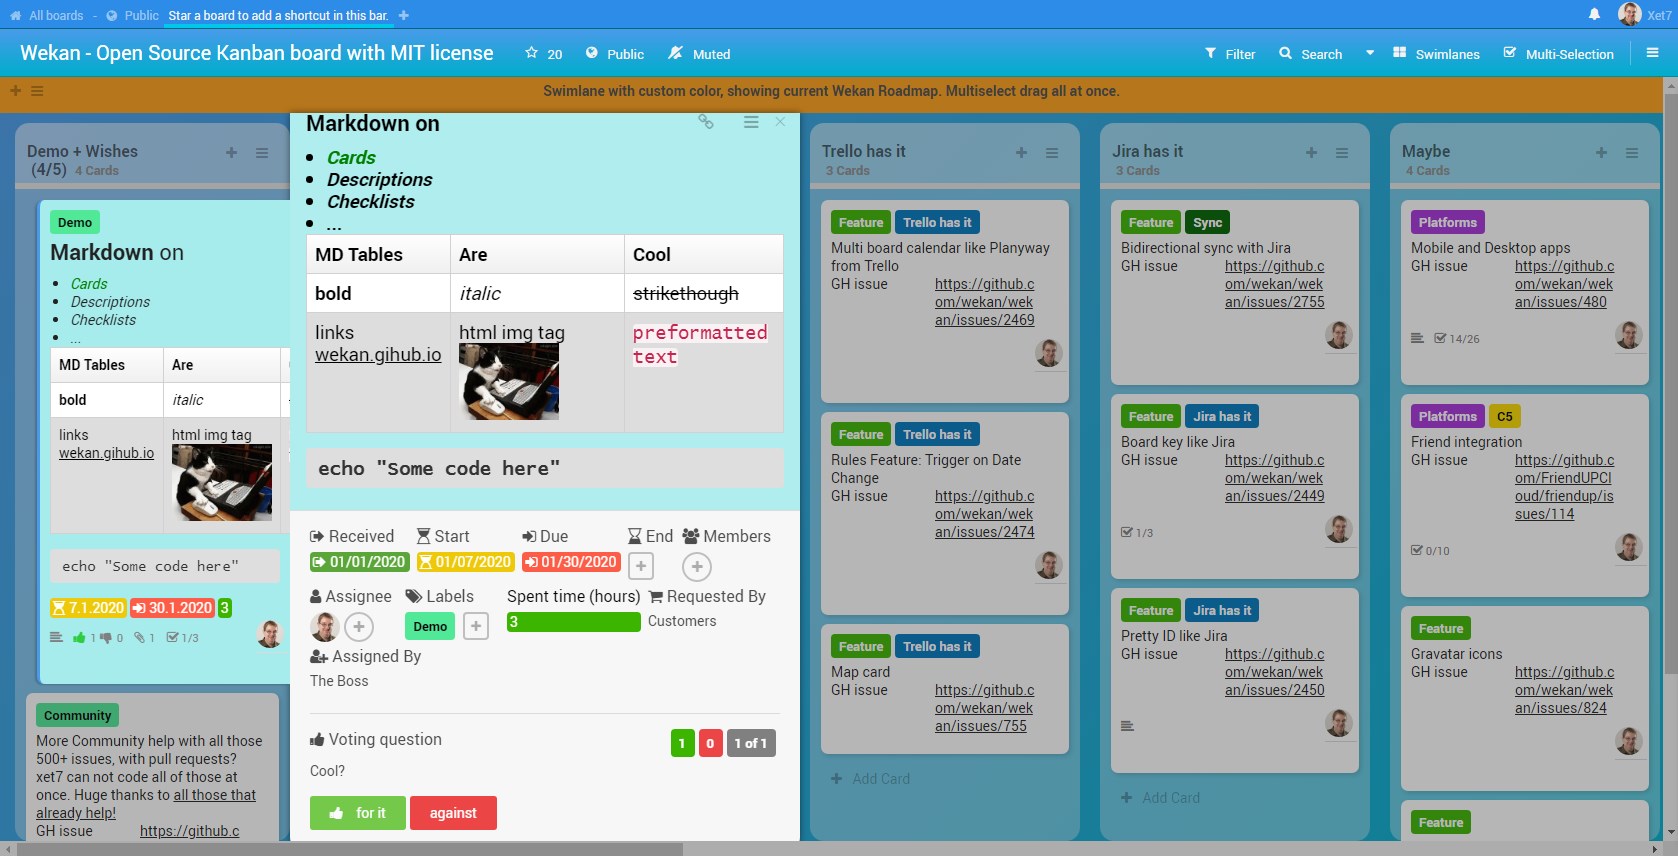
Task: Click The Boss assigned-by value
Action: click(x=339, y=681)
